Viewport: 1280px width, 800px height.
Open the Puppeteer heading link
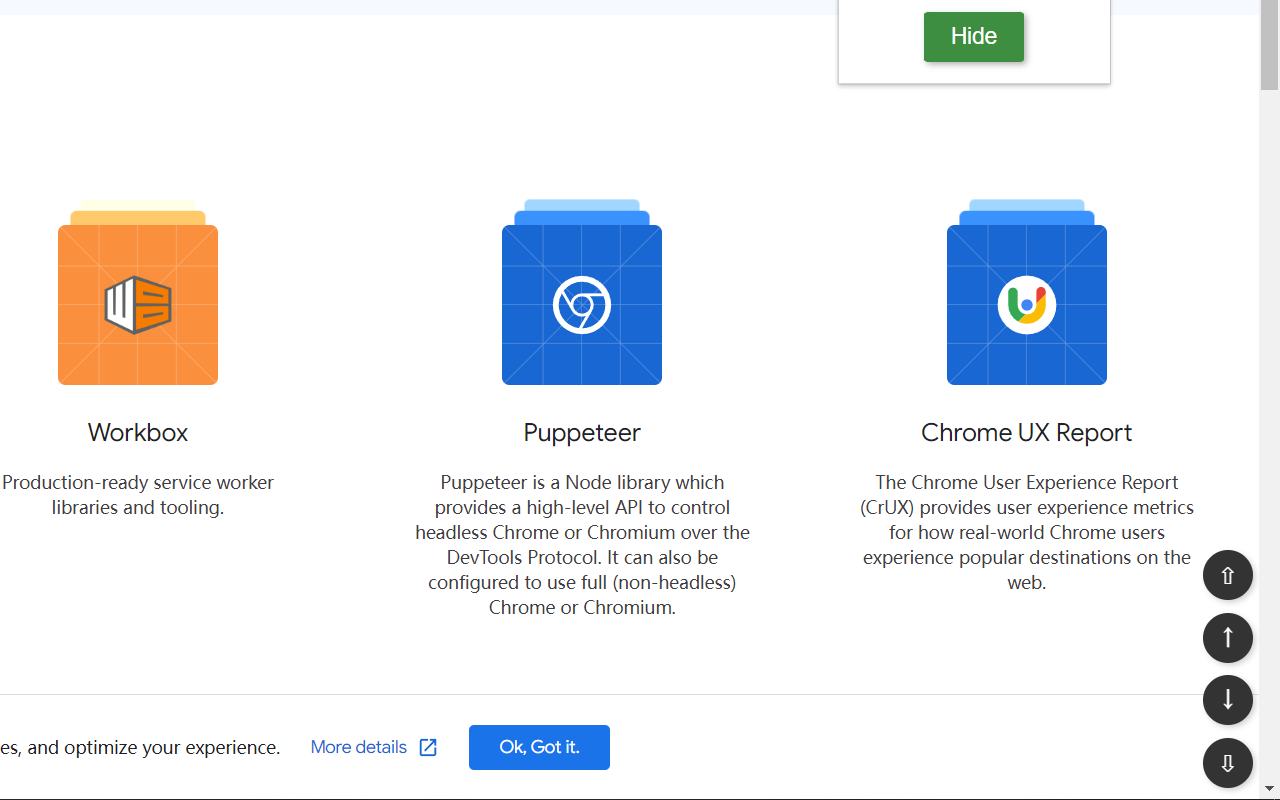pyautogui.click(x=582, y=432)
